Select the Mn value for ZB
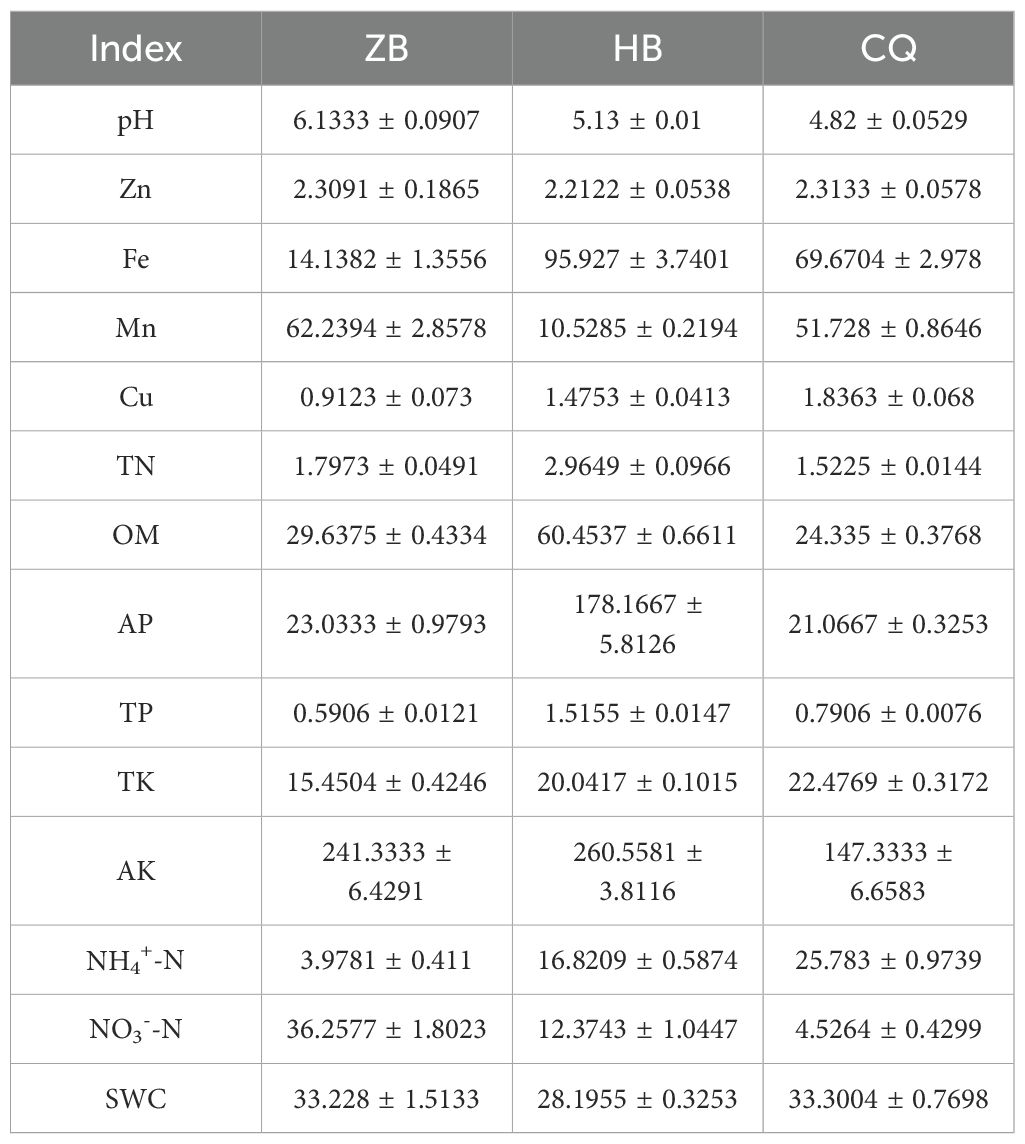 coord(387,328)
